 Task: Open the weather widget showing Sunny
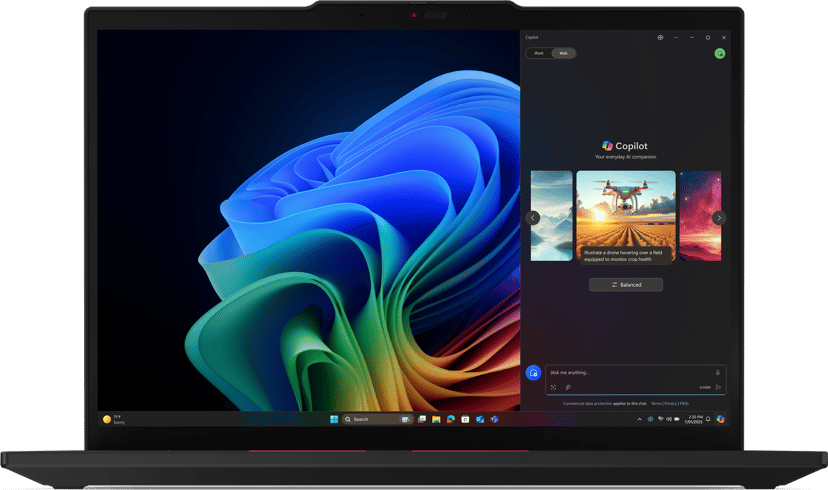(114, 419)
